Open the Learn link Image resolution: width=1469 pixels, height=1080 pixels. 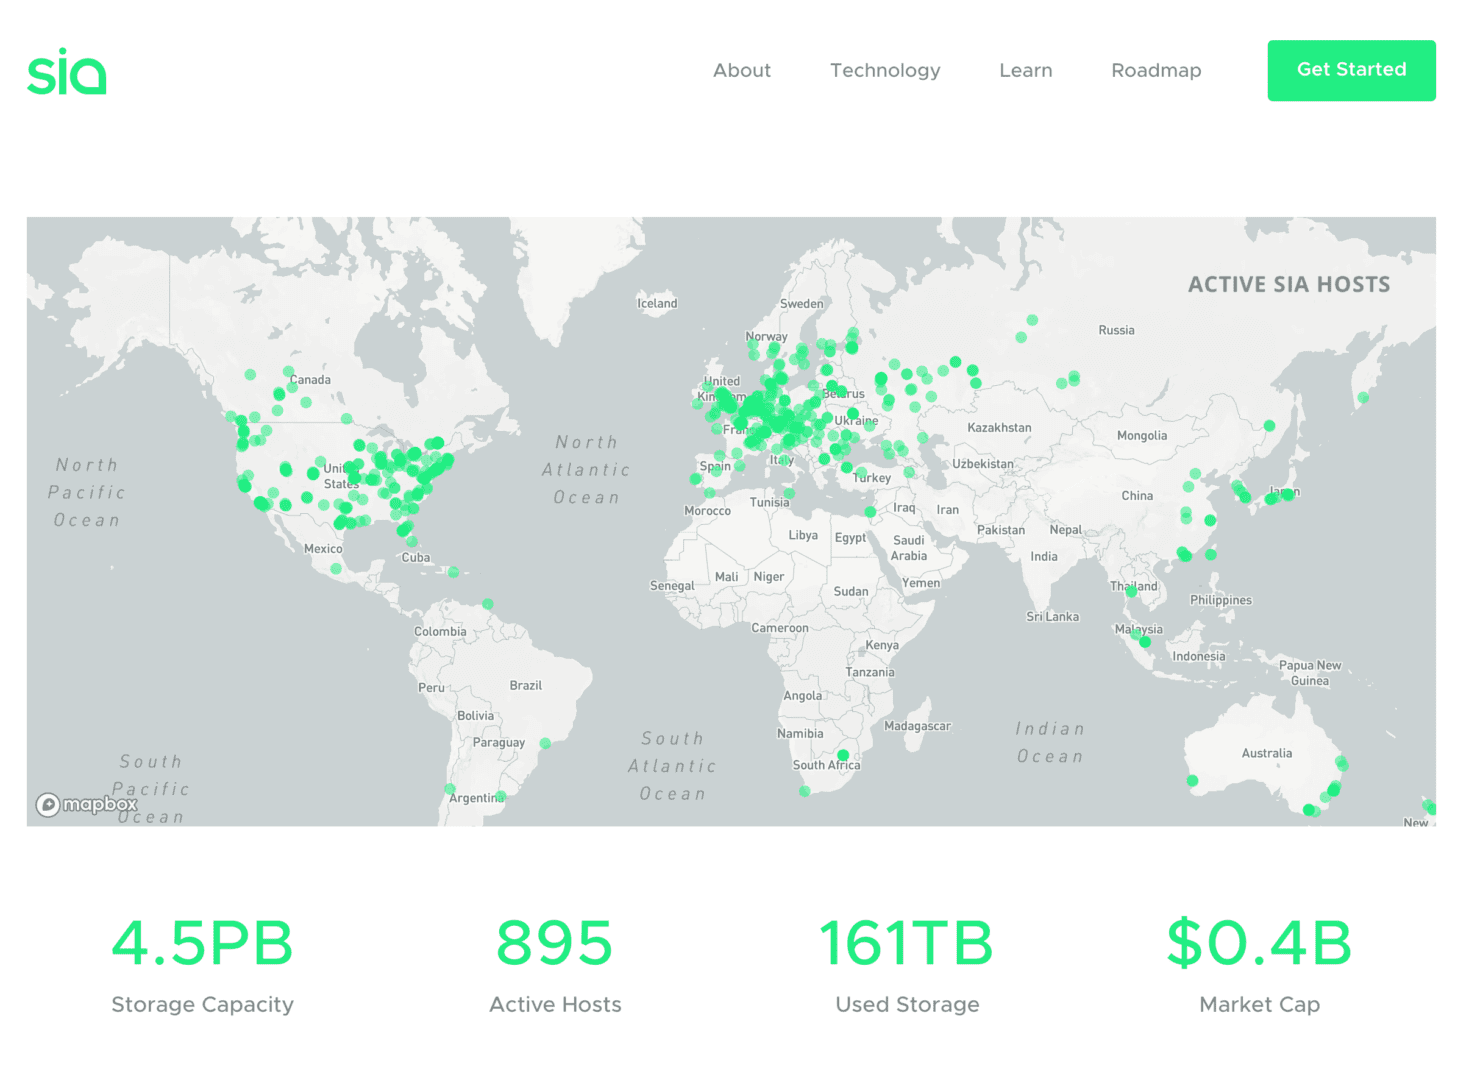pos(1025,70)
